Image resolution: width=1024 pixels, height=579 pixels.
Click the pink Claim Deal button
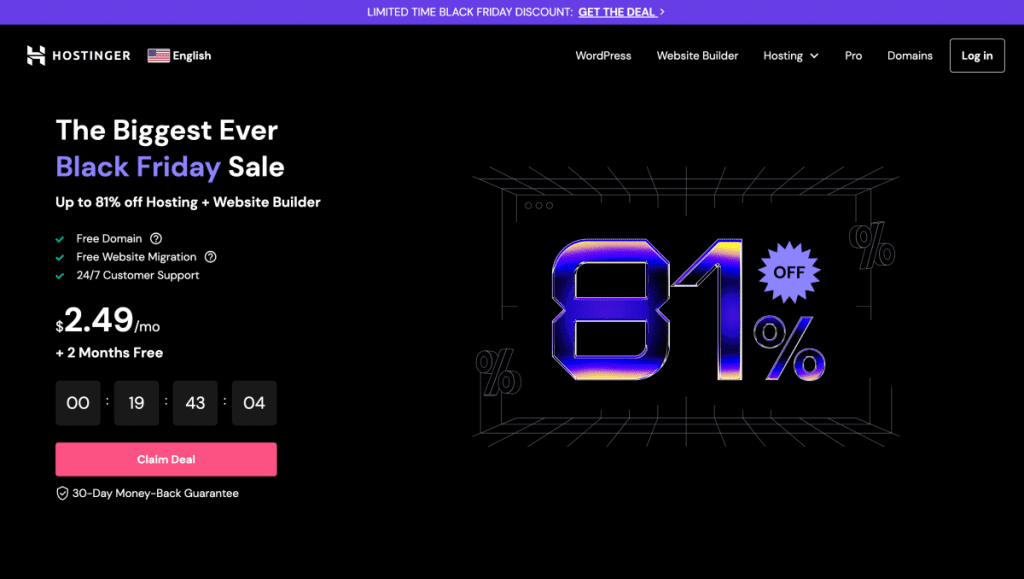click(x=166, y=459)
